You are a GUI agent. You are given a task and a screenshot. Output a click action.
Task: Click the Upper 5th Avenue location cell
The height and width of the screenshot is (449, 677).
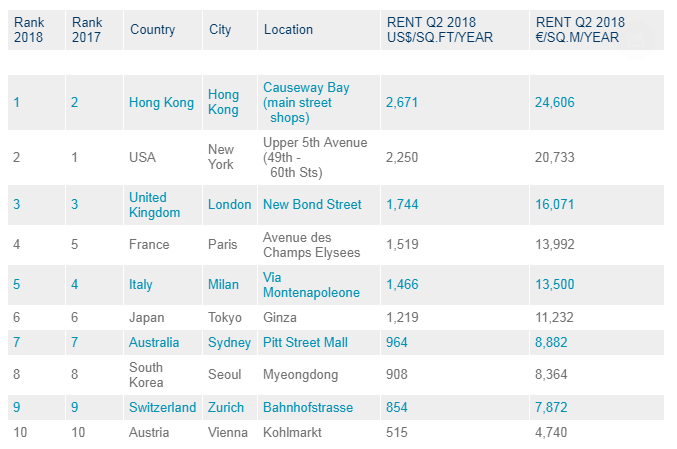point(314,157)
